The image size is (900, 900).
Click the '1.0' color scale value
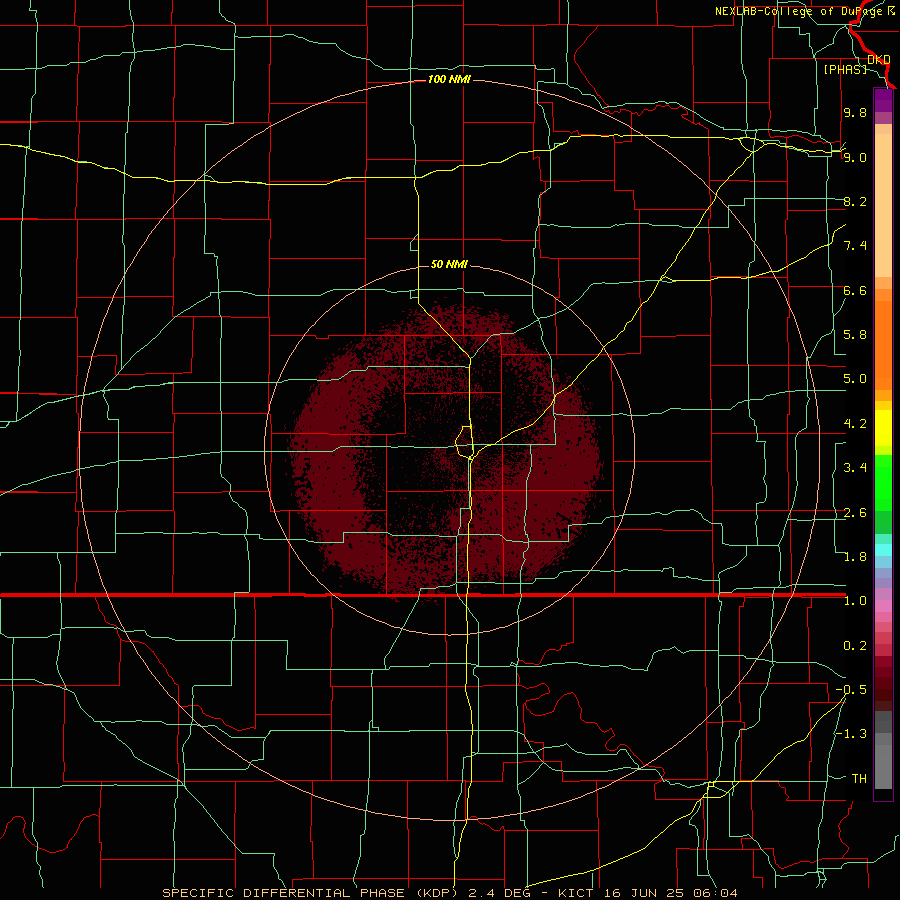click(855, 601)
